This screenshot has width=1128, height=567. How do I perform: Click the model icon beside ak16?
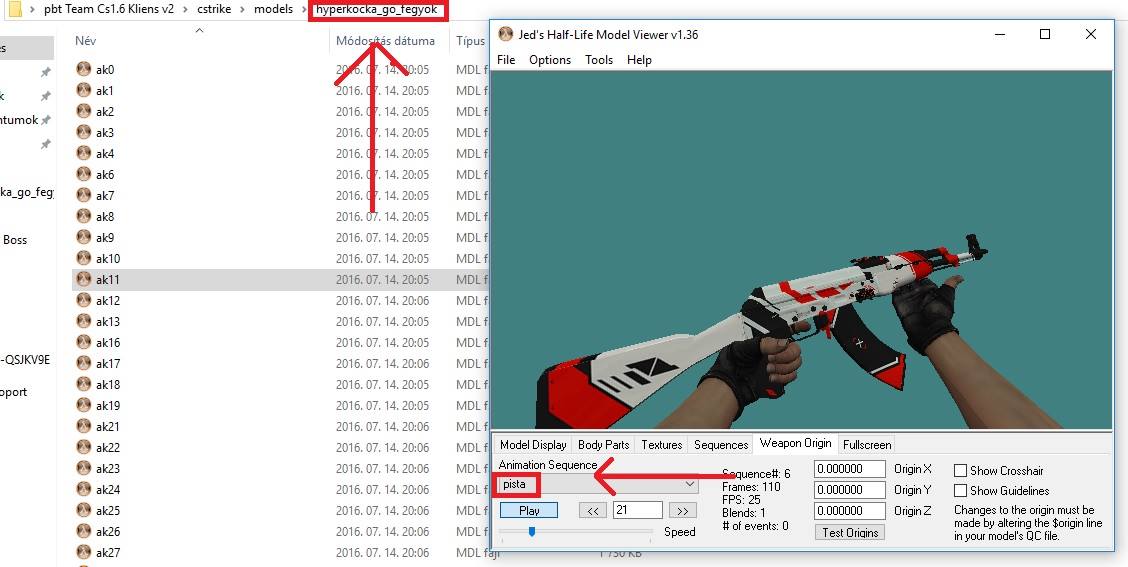83,342
